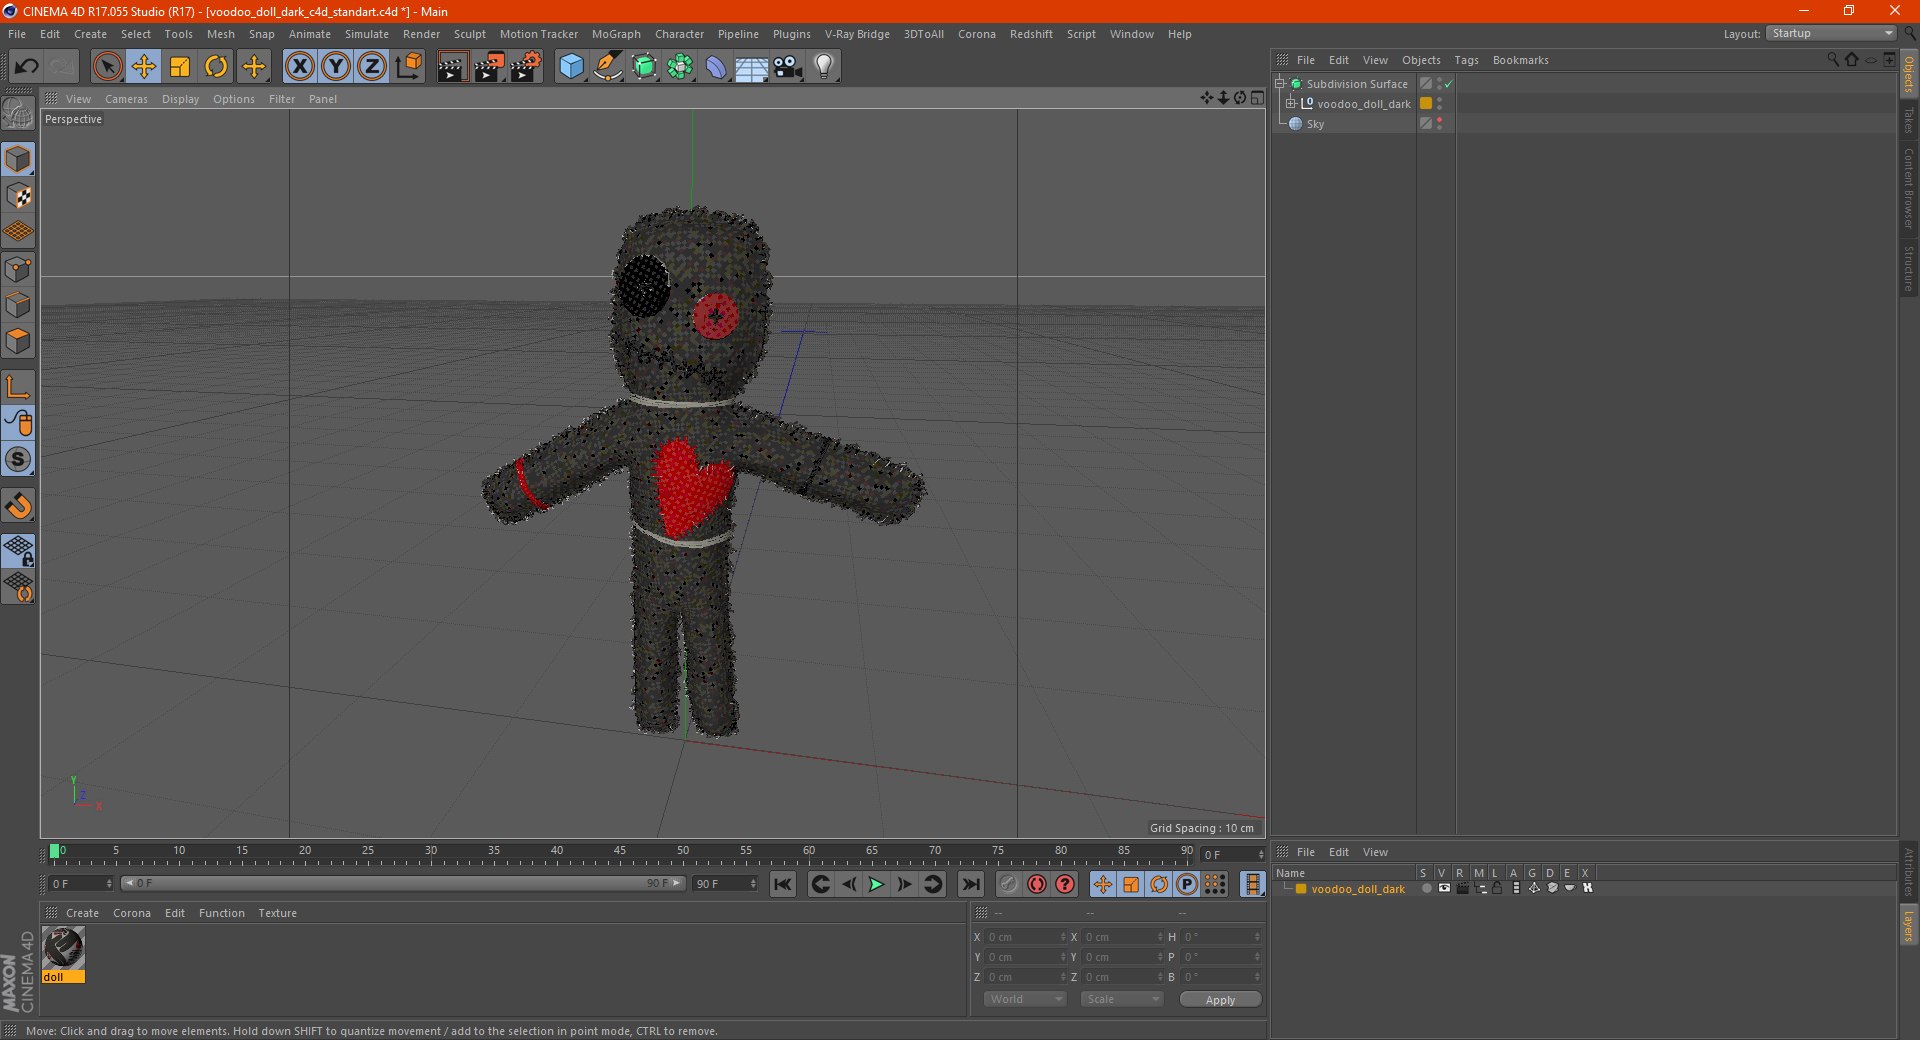Toggle Z axis lock
The image size is (1920, 1040).
pyautogui.click(x=372, y=67)
